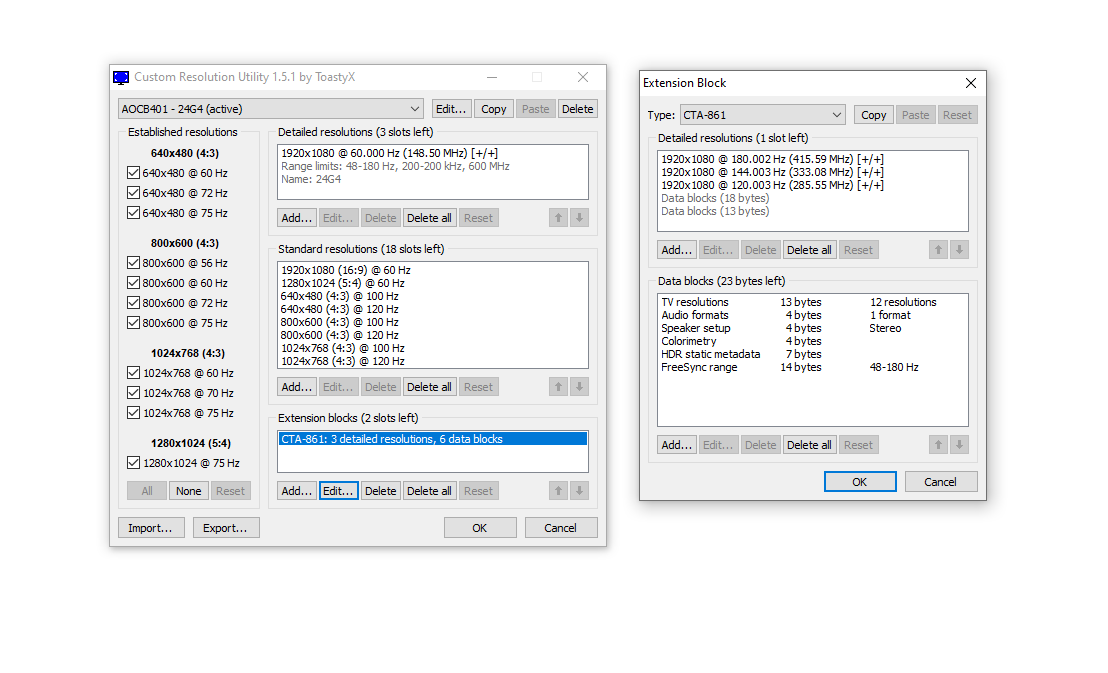Click move-down arrow in Detailed resolutions section

click(579, 218)
